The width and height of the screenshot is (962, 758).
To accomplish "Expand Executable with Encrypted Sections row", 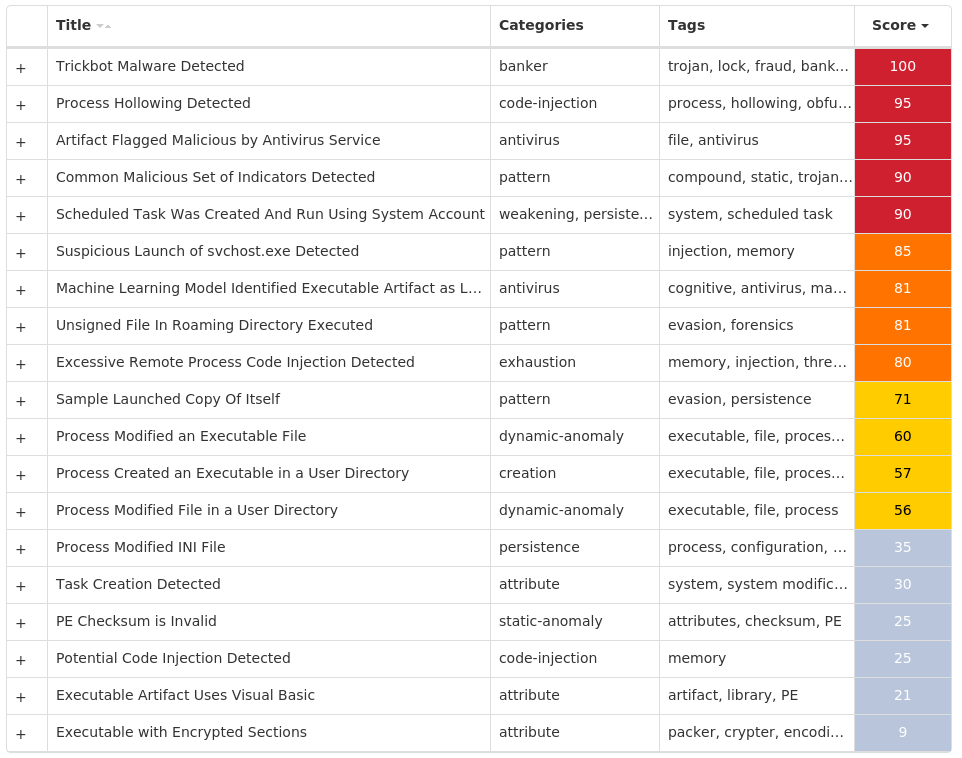I will click(x=21, y=734).
